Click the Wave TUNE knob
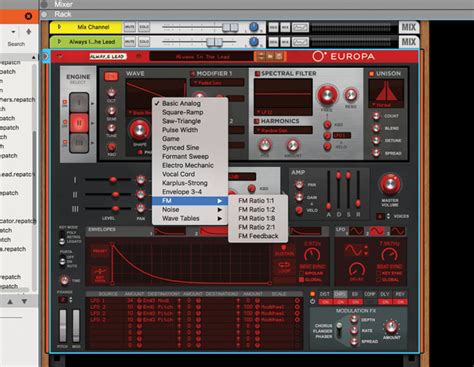Viewport: 474px width, 367px height. [111, 128]
